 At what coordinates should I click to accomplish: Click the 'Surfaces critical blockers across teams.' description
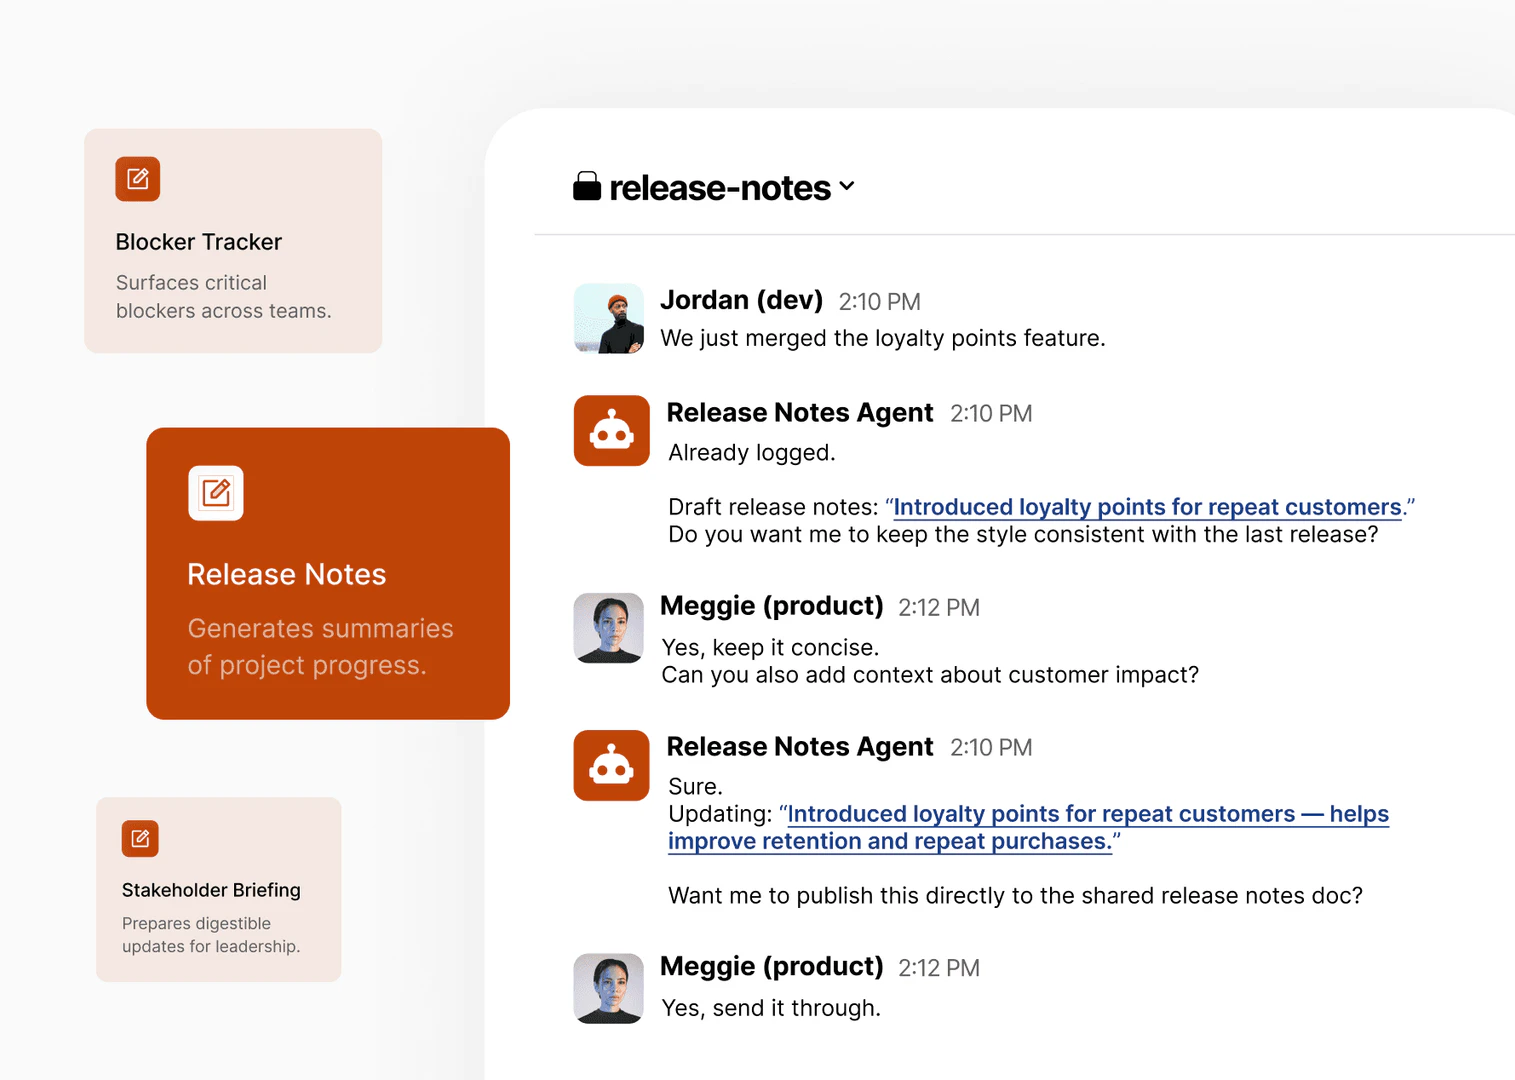pyautogui.click(x=224, y=297)
